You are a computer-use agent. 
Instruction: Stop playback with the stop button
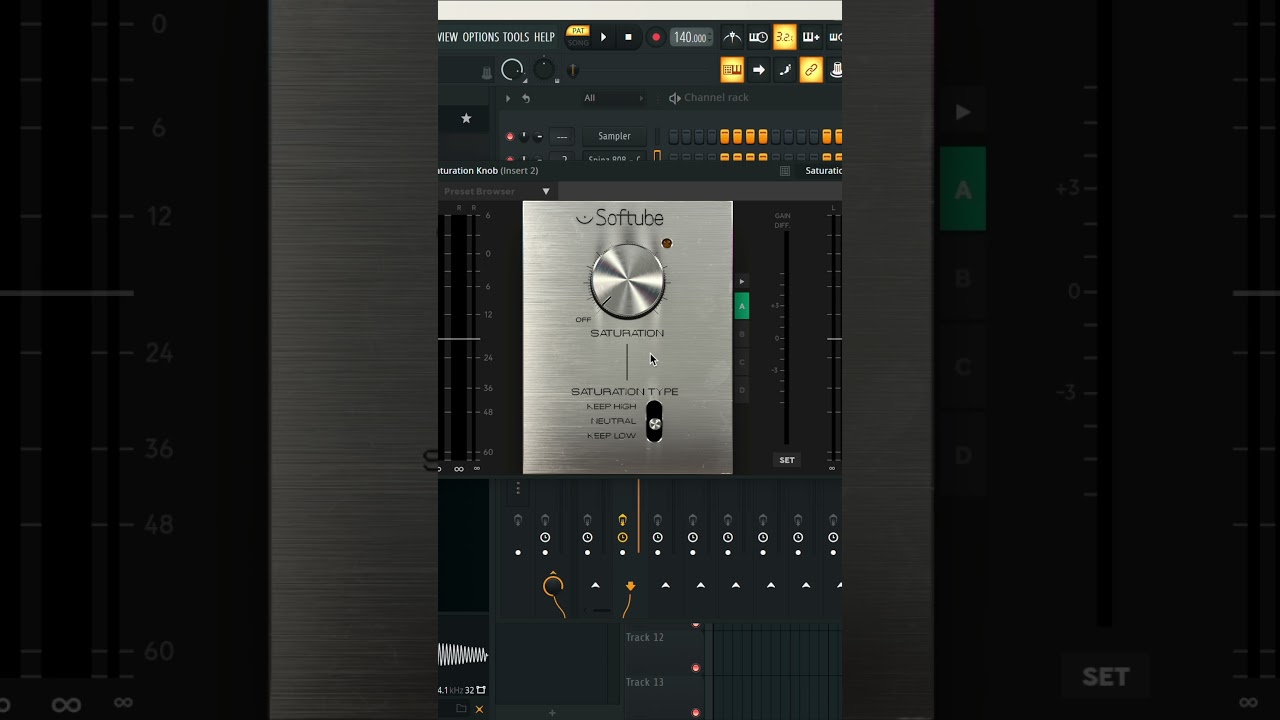(628, 37)
